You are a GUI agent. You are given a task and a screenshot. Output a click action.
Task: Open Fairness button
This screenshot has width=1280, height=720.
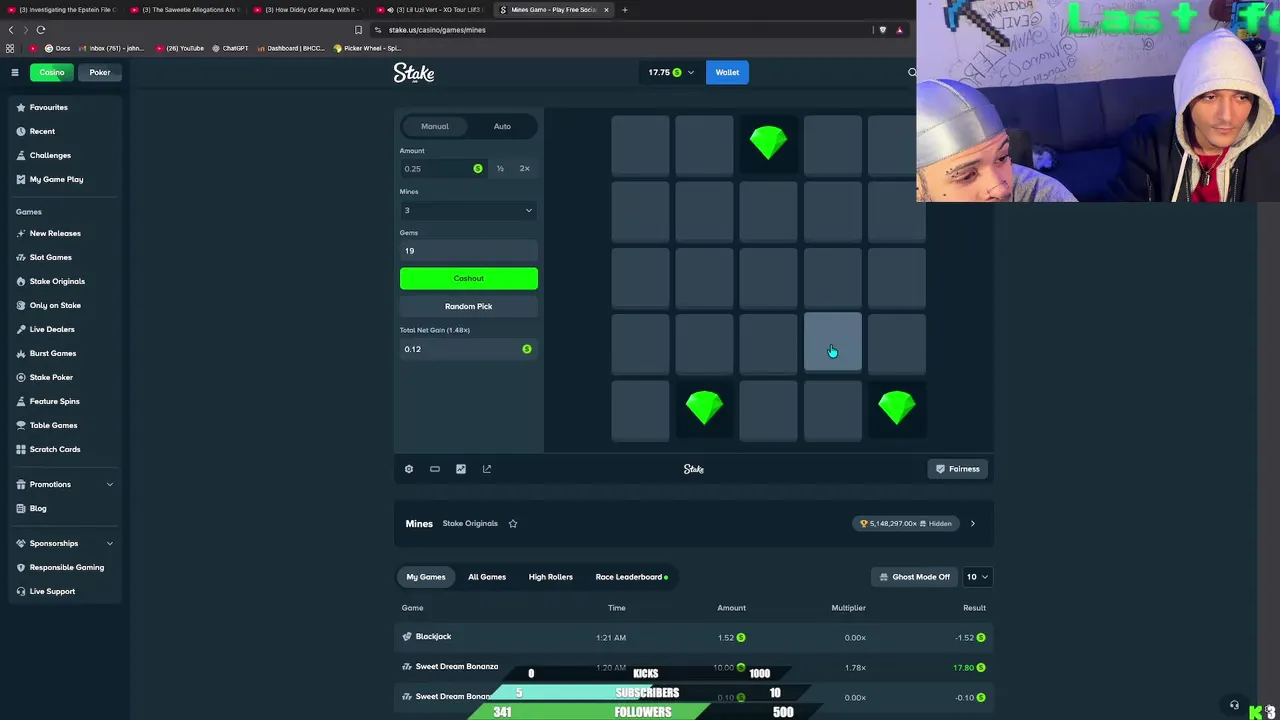click(958, 469)
